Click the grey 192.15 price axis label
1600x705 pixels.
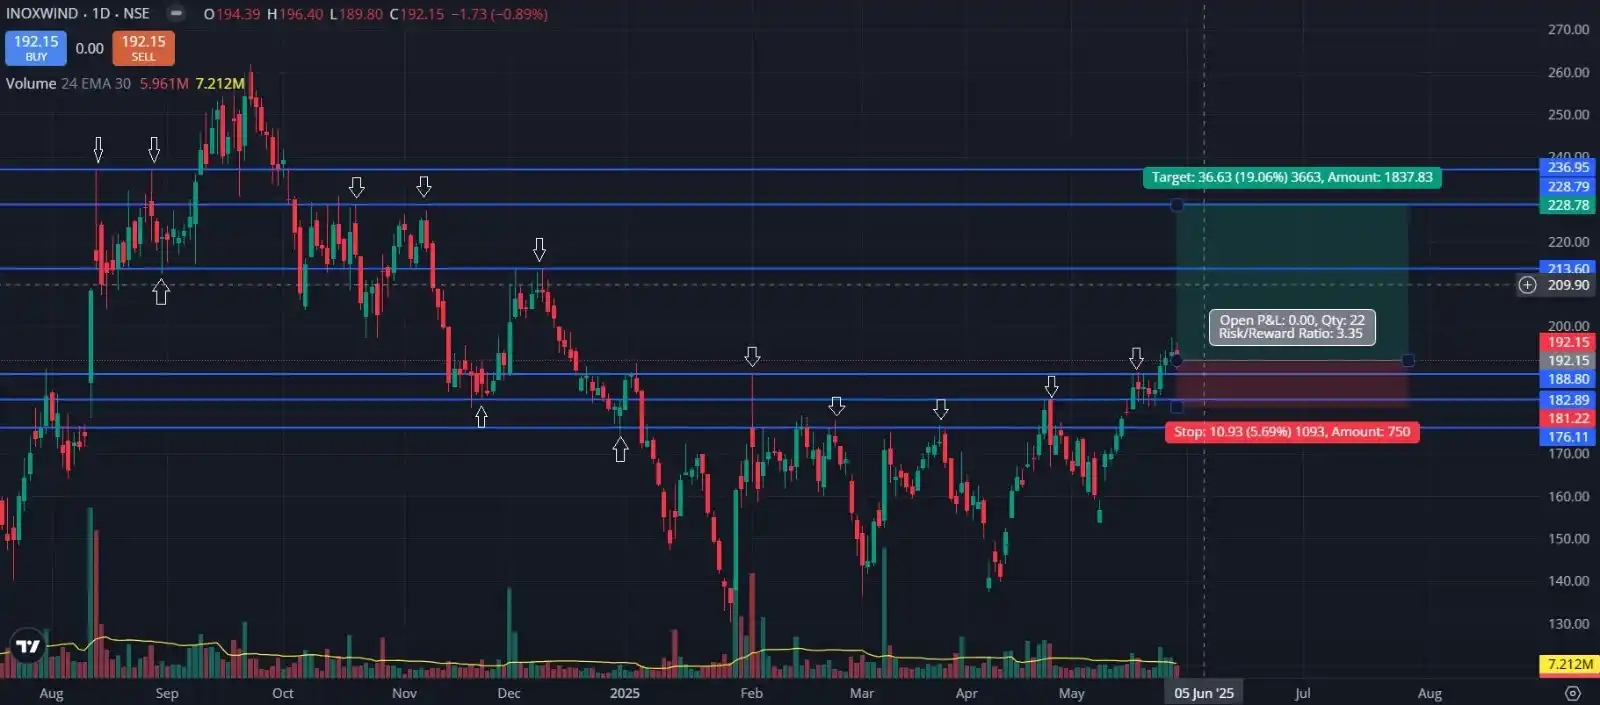click(1568, 360)
